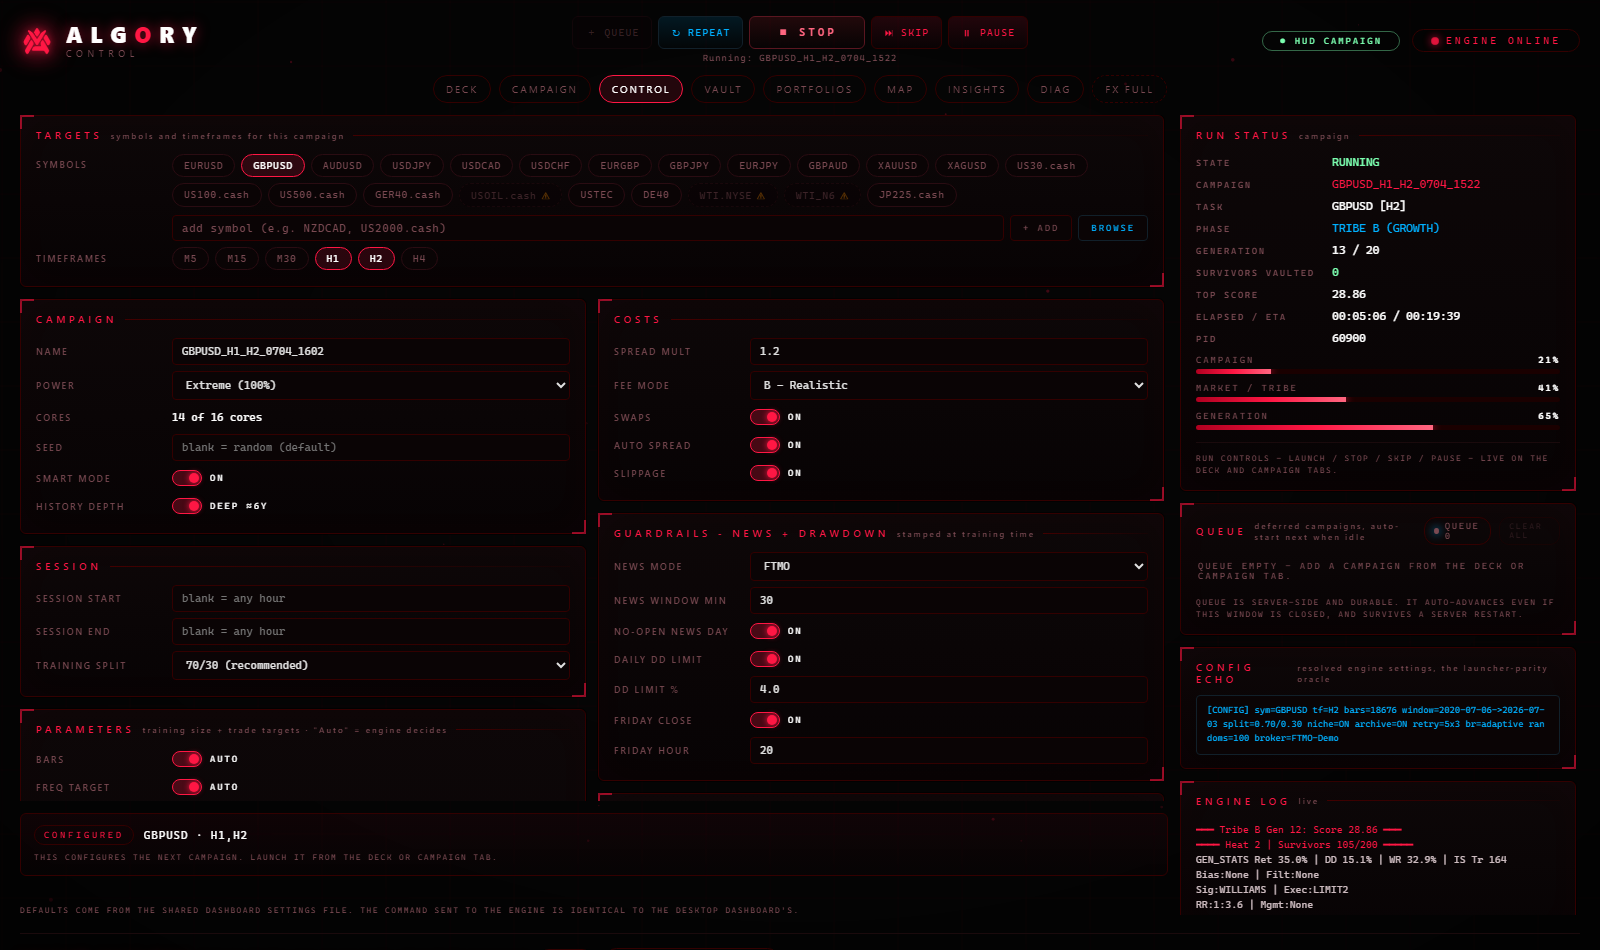Toggle the History Depth switch

click(x=187, y=506)
